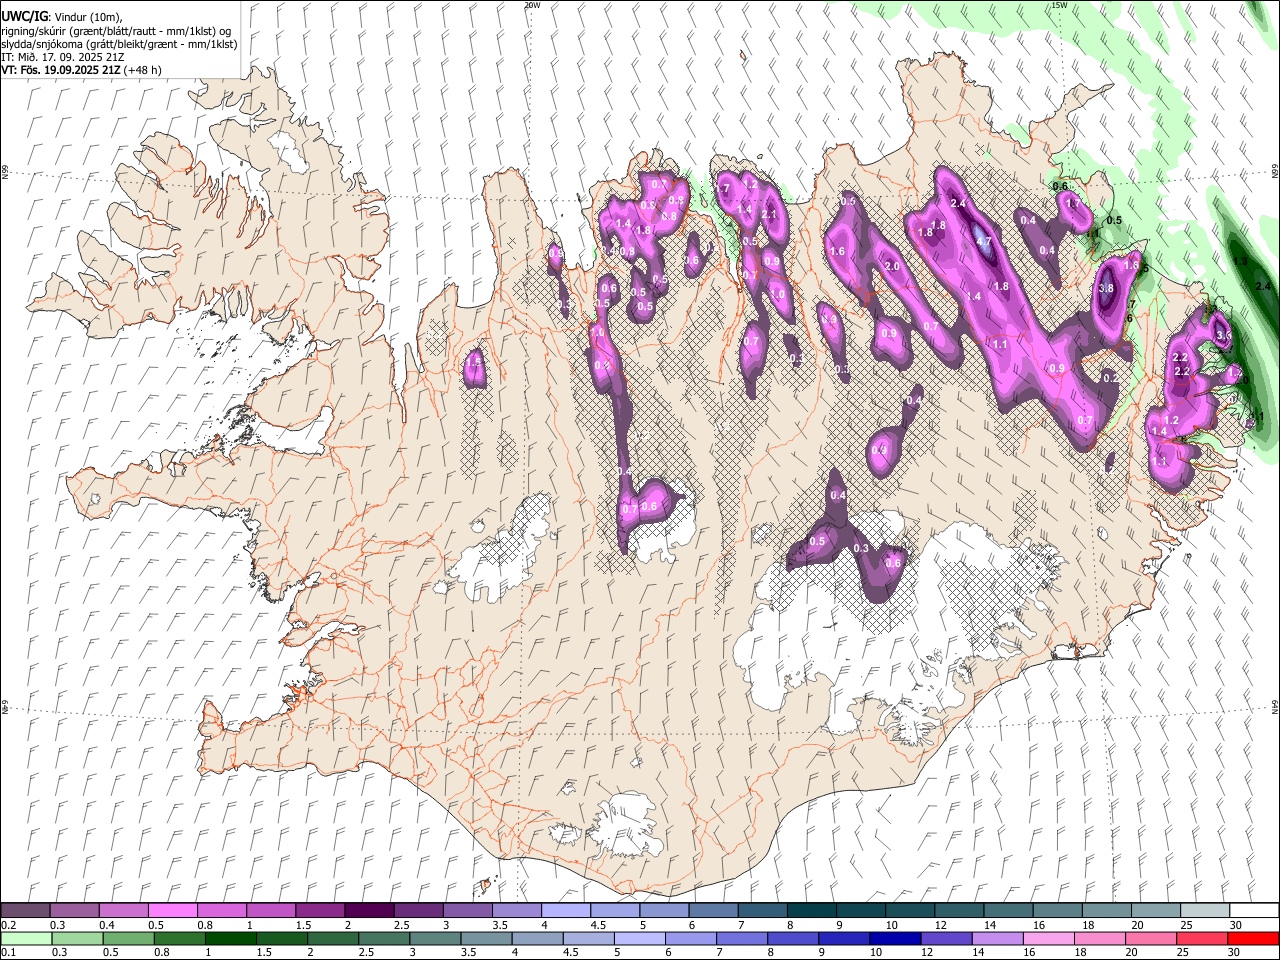Choose the lavender 4–4.5 snow legend swatch

coord(565,911)
